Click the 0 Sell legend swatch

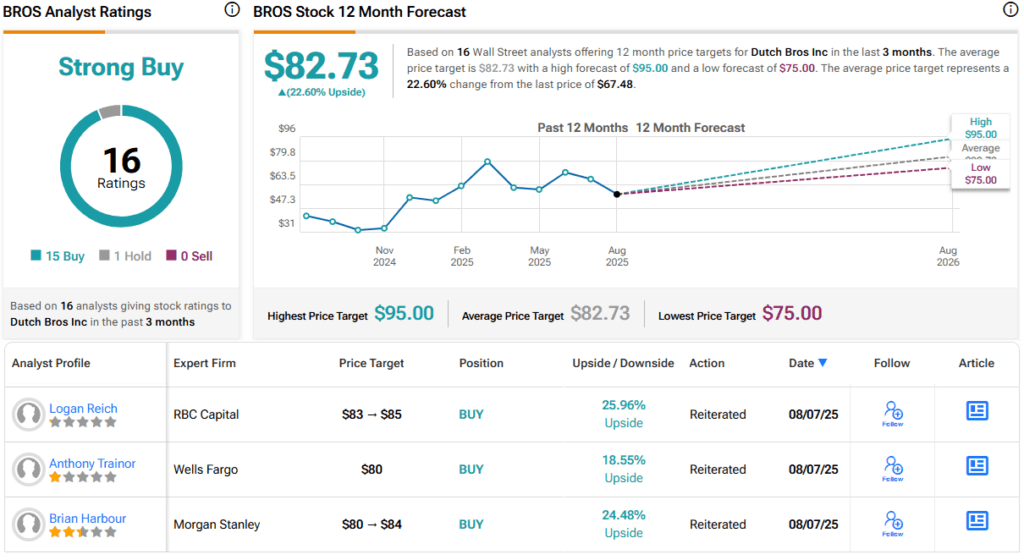pos(171,255)
